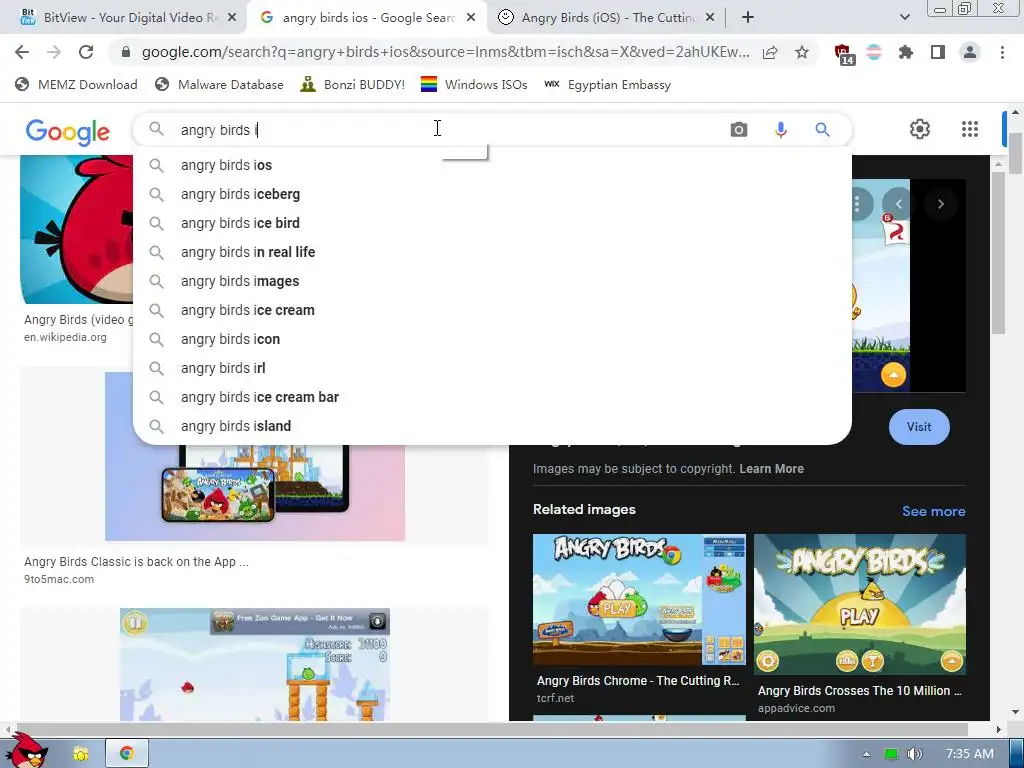Choose suggestion 'angry birds island'
This screenshot has height=768, width=1024.
tap(492, 426)
